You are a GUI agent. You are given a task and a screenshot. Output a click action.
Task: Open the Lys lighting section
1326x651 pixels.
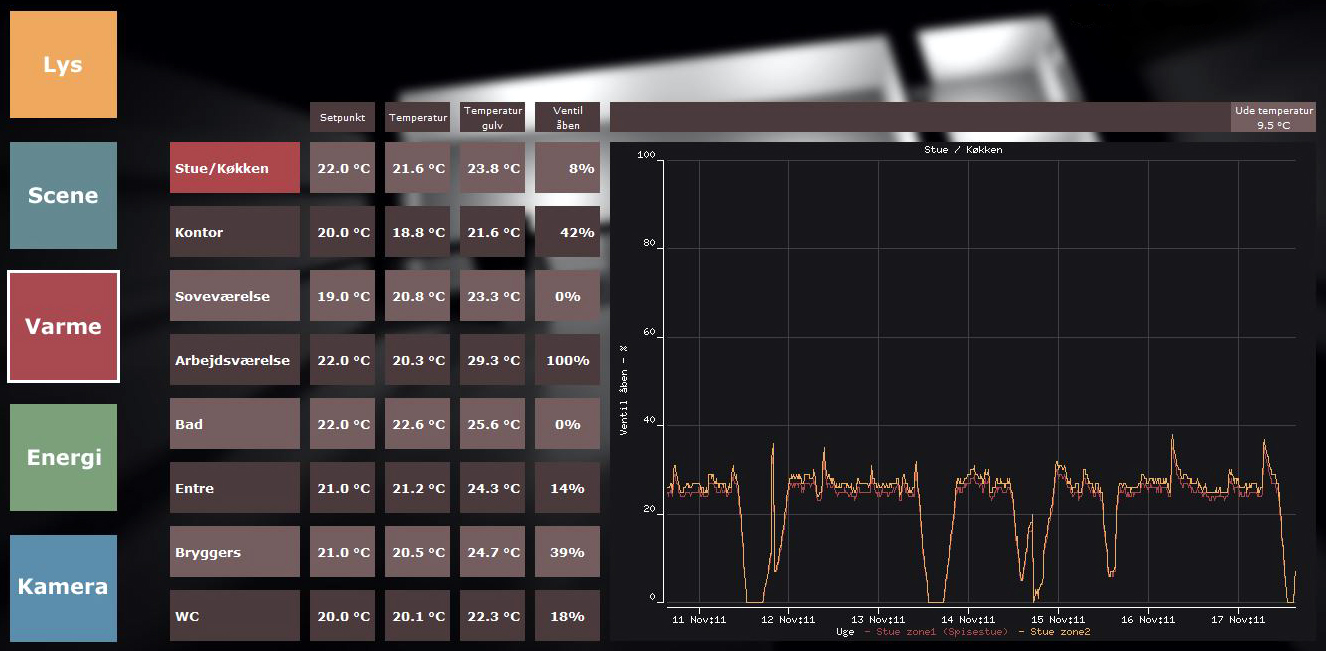tap(63, 65)
